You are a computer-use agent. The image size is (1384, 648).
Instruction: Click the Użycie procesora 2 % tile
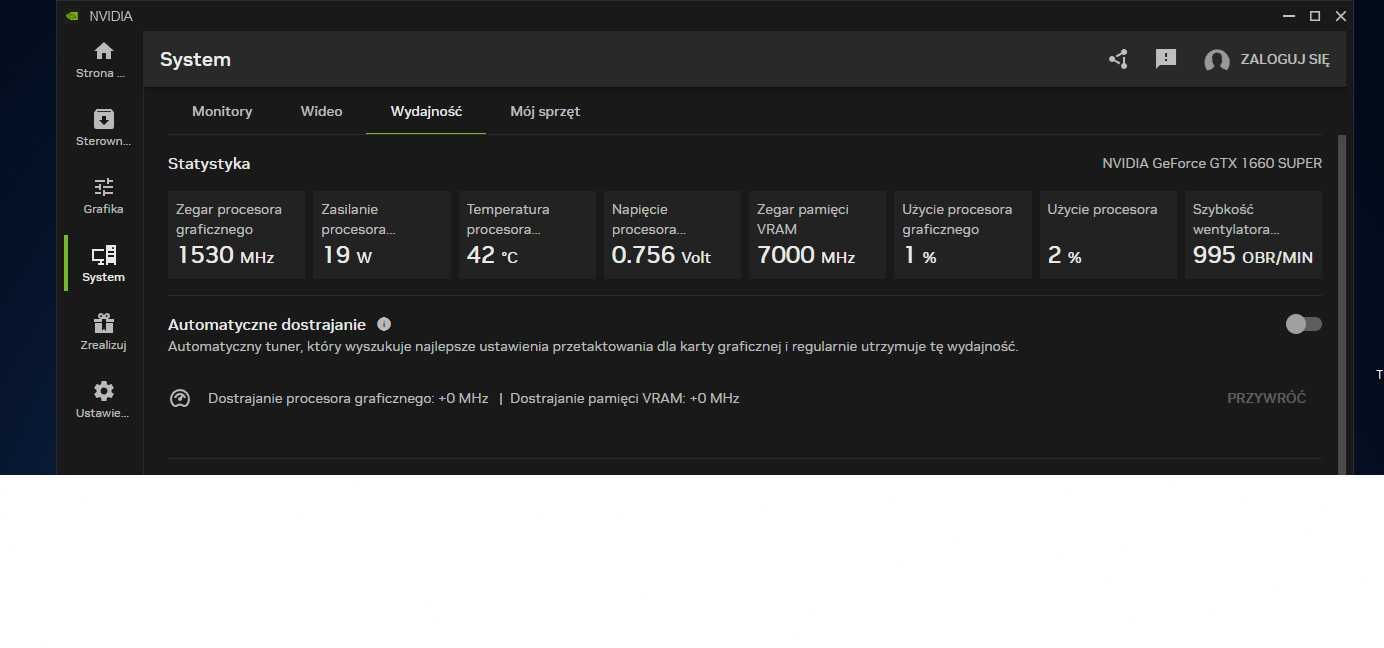1108,234
